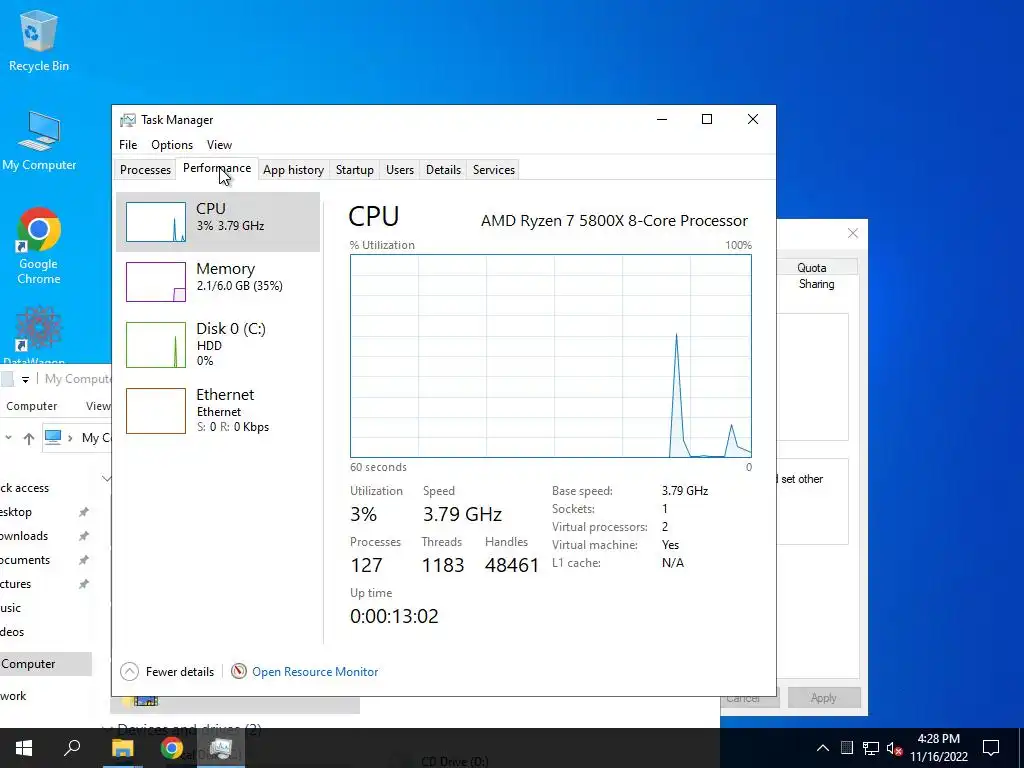The width and height of the screenshot is (1024, 768).
Task: Open the Sharing tab in properties dialog
Action: tap(816, 284)
